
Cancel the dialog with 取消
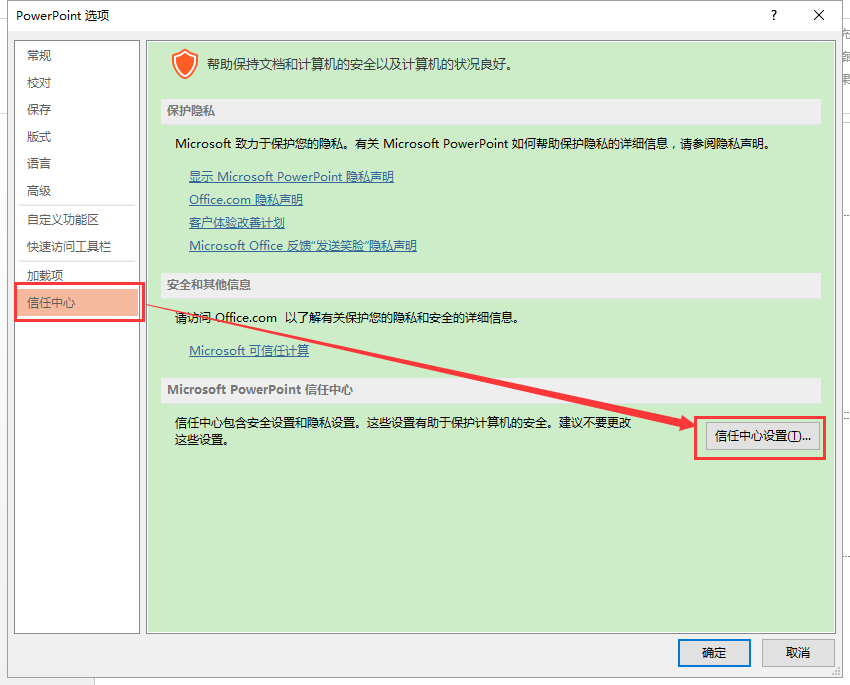click(x=797, y=652)
